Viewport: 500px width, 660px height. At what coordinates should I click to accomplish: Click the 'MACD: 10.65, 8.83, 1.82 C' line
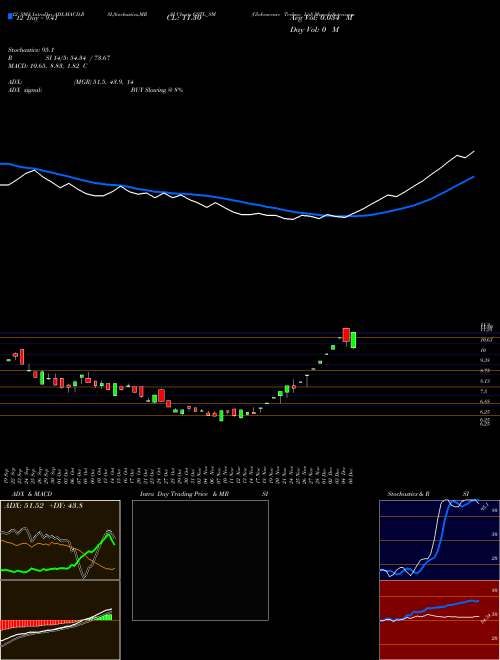tap(48, 66)
